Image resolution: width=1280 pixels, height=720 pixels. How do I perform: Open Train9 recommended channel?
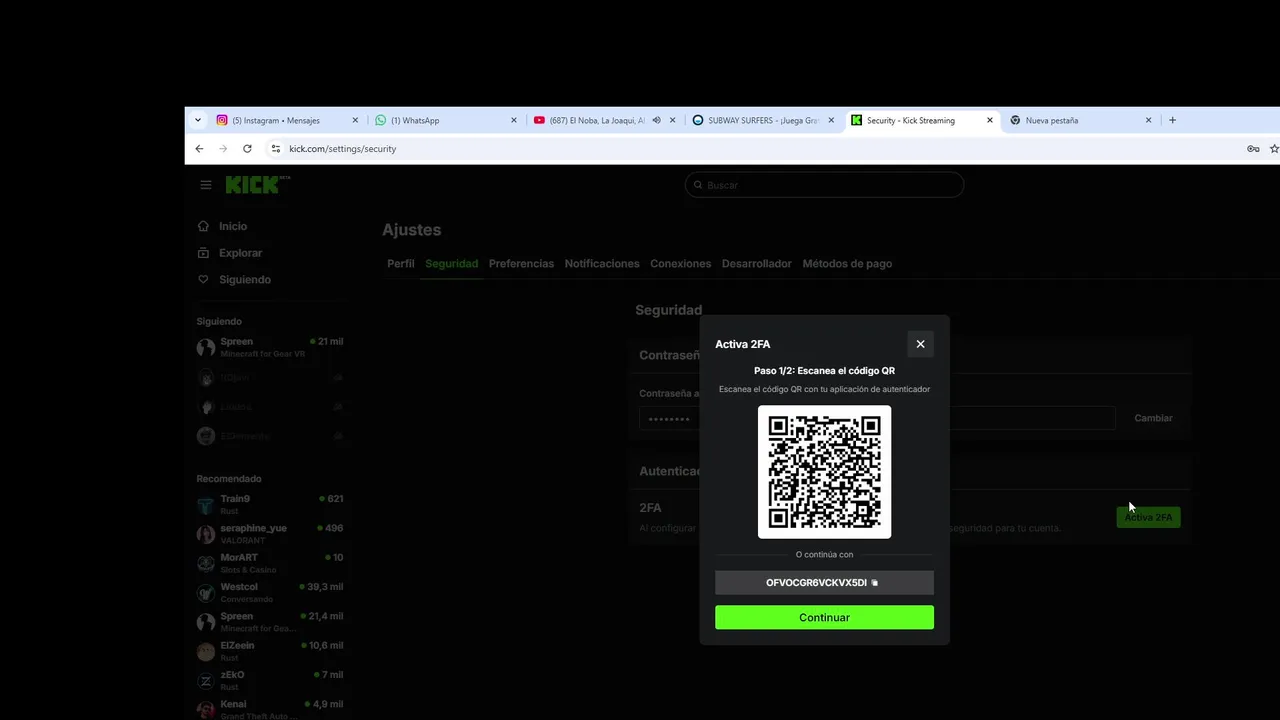click(270, 504)
